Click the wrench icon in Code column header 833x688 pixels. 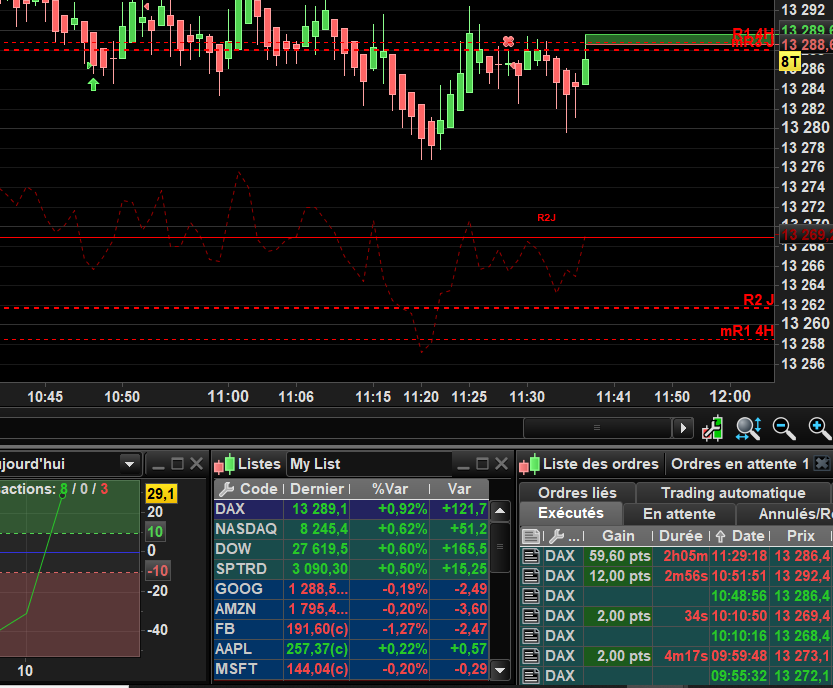[226, 489]
